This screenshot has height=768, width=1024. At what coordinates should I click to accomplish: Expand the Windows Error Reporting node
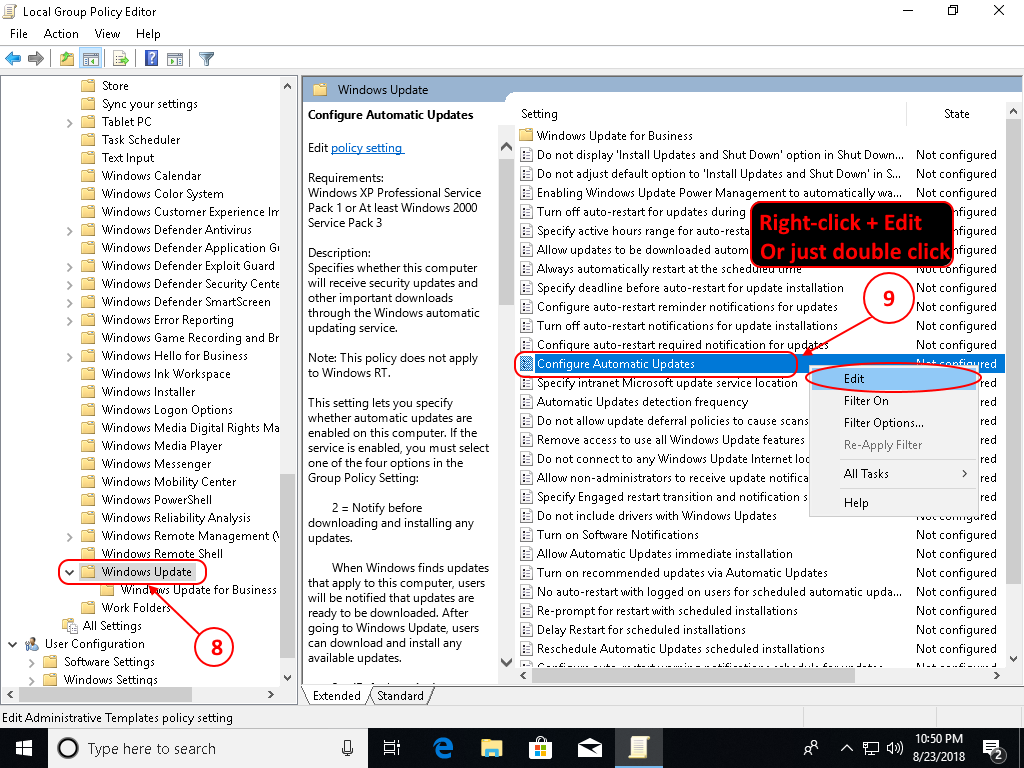pos(69,321)
